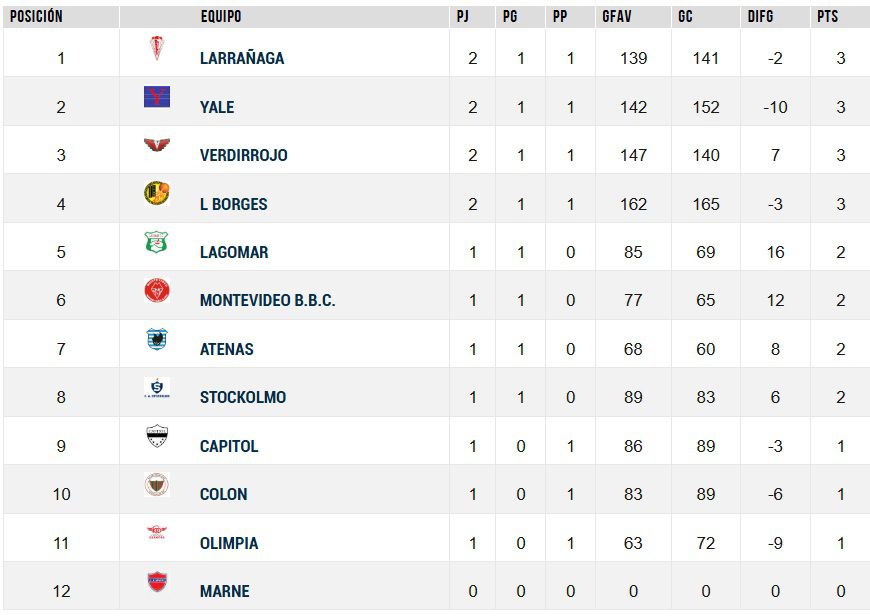This screenshot has width=870, height=616.
Task: Click the Yale blue logo icon
Action: (157, 97)
